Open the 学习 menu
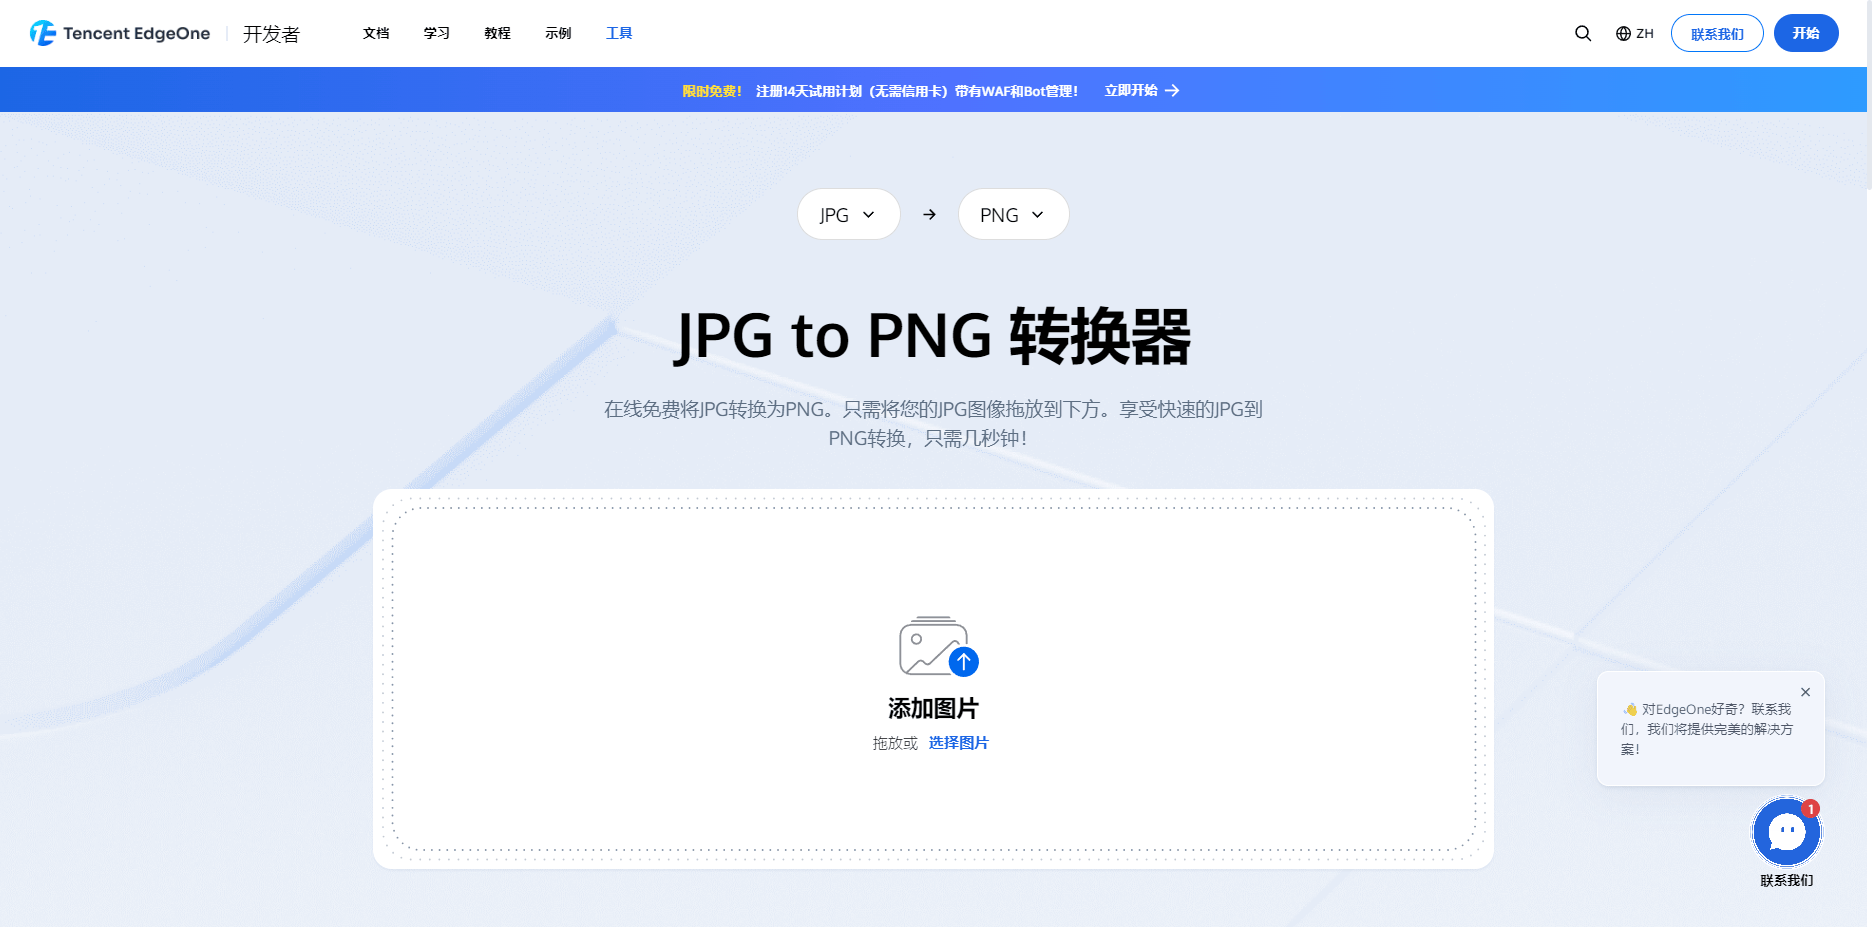The image size is (1872, 927). tap(437, 33)
